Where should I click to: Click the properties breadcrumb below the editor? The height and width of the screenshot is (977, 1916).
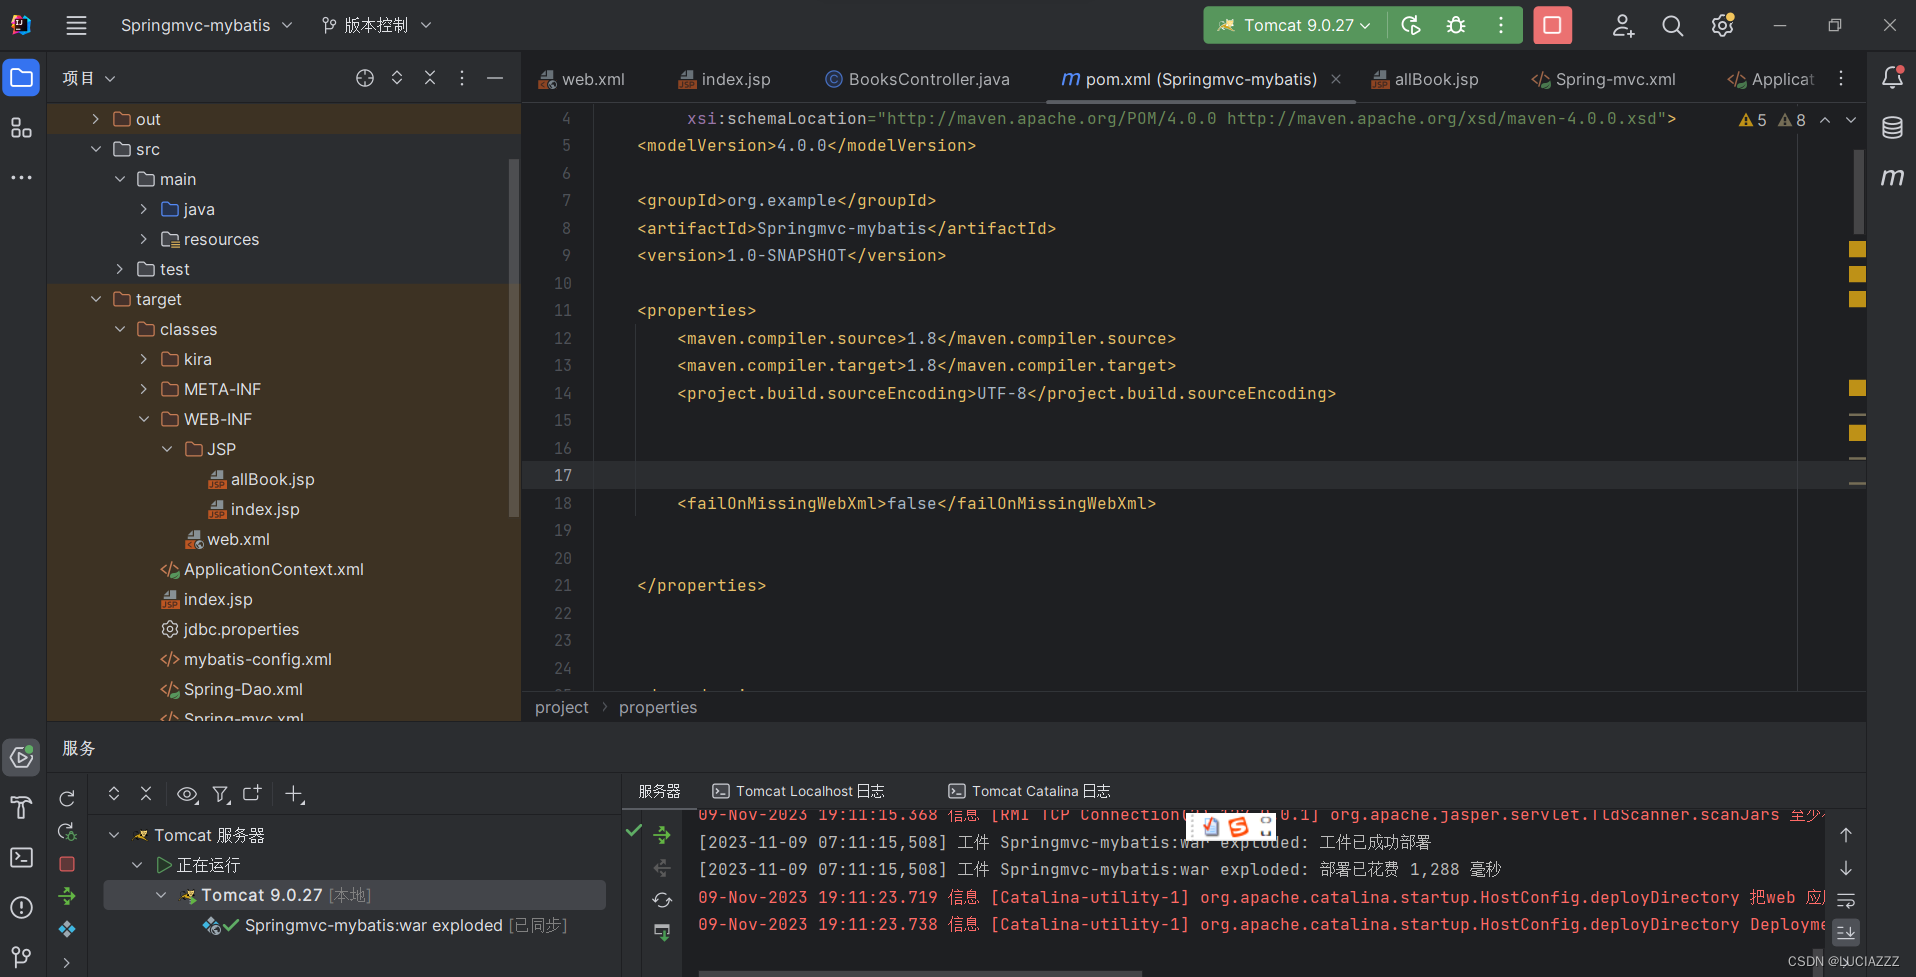pyautogui.click(x=657, y=707)
